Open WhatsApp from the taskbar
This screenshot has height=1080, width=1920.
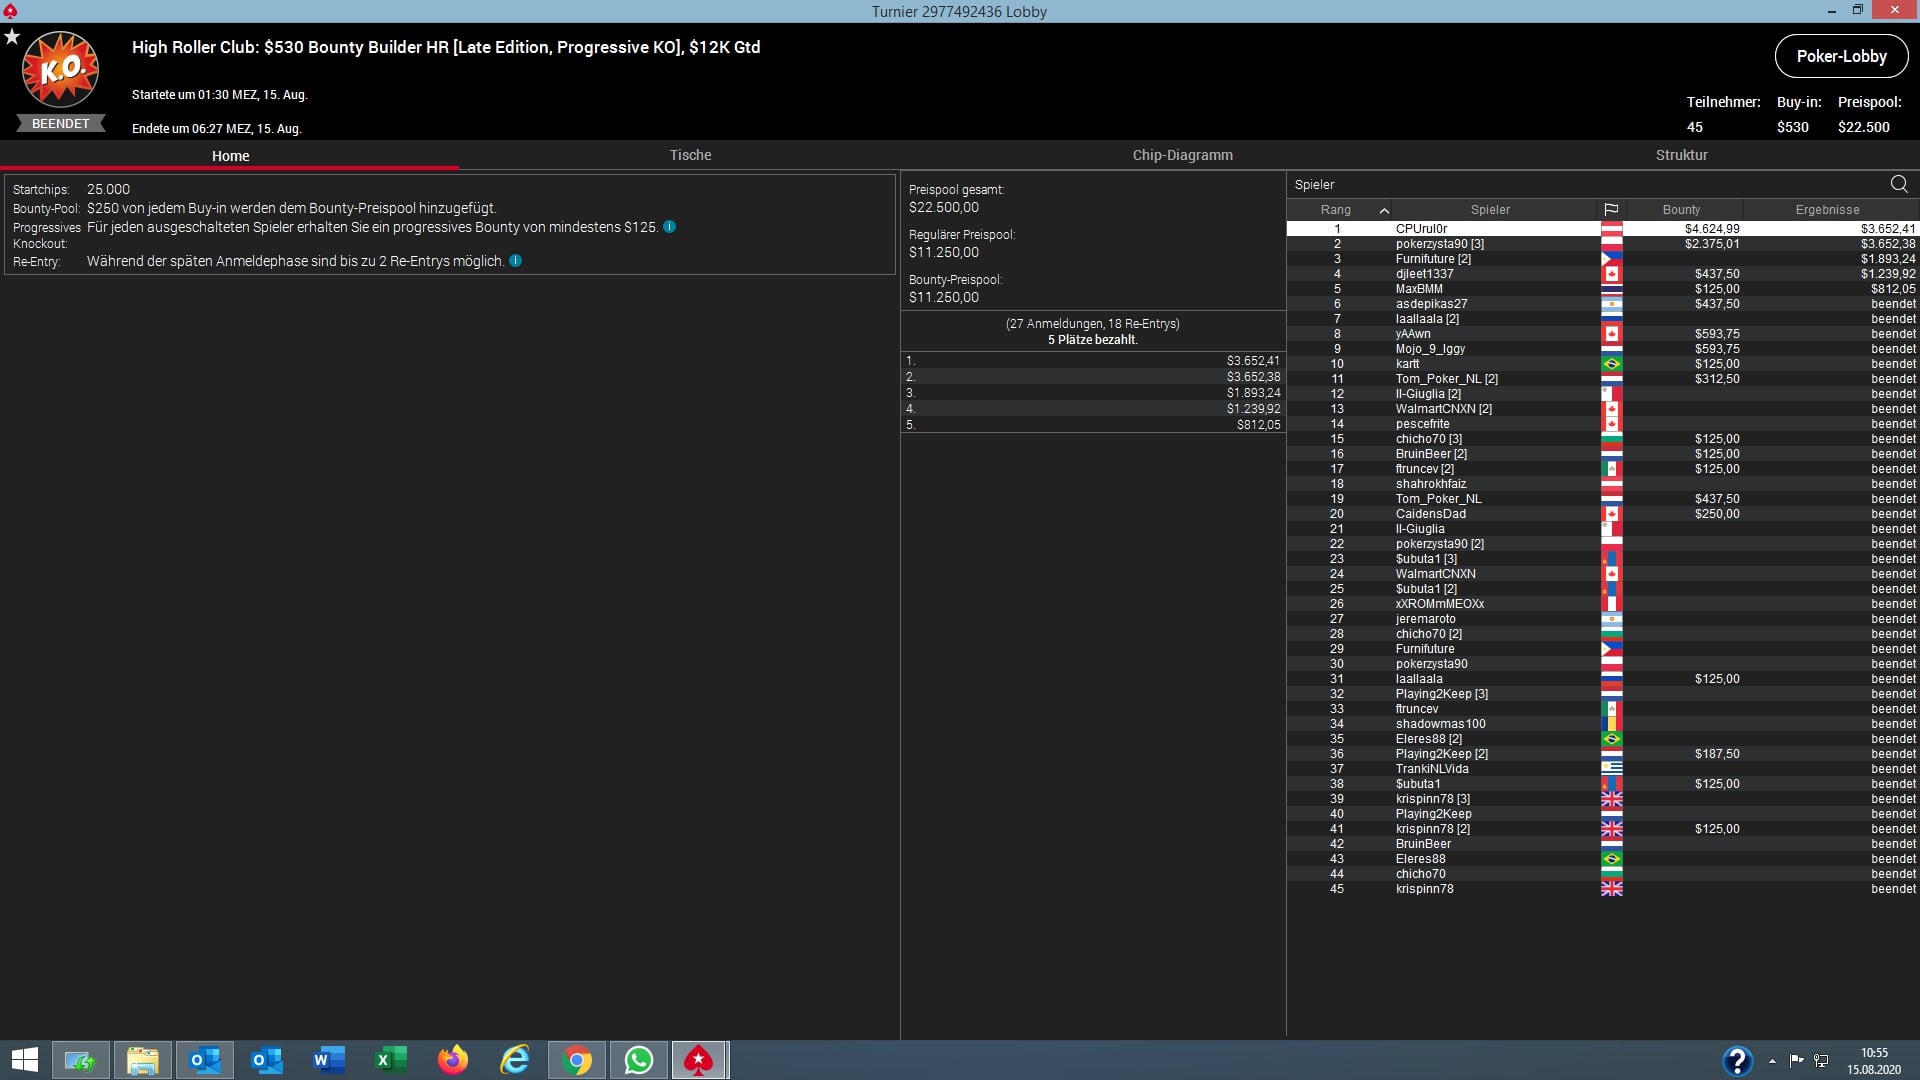638,1060
